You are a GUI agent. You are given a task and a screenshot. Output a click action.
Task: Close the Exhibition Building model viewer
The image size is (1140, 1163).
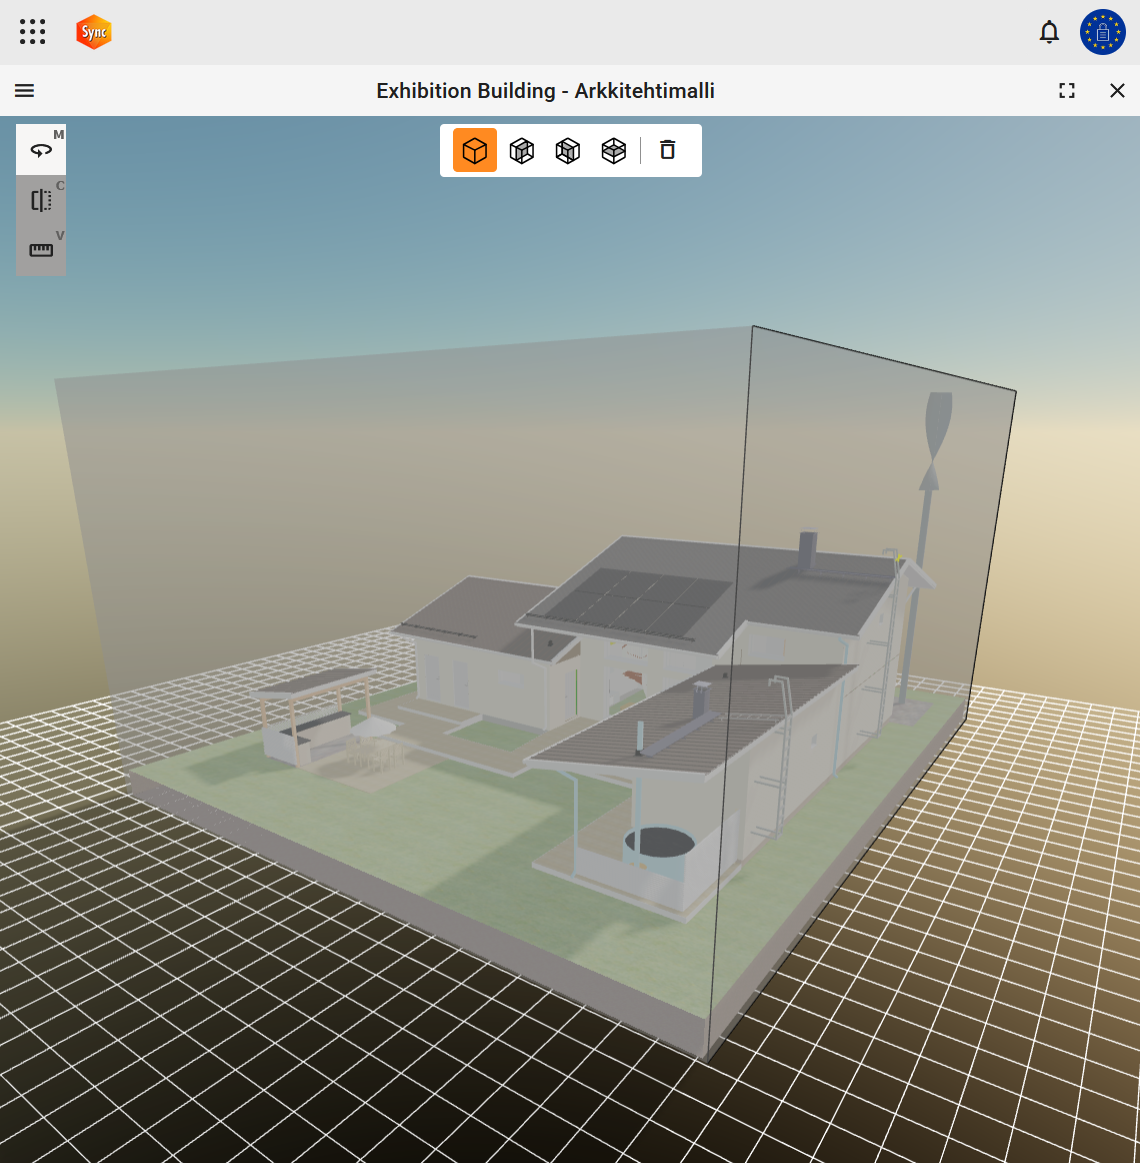point(1117,91)
